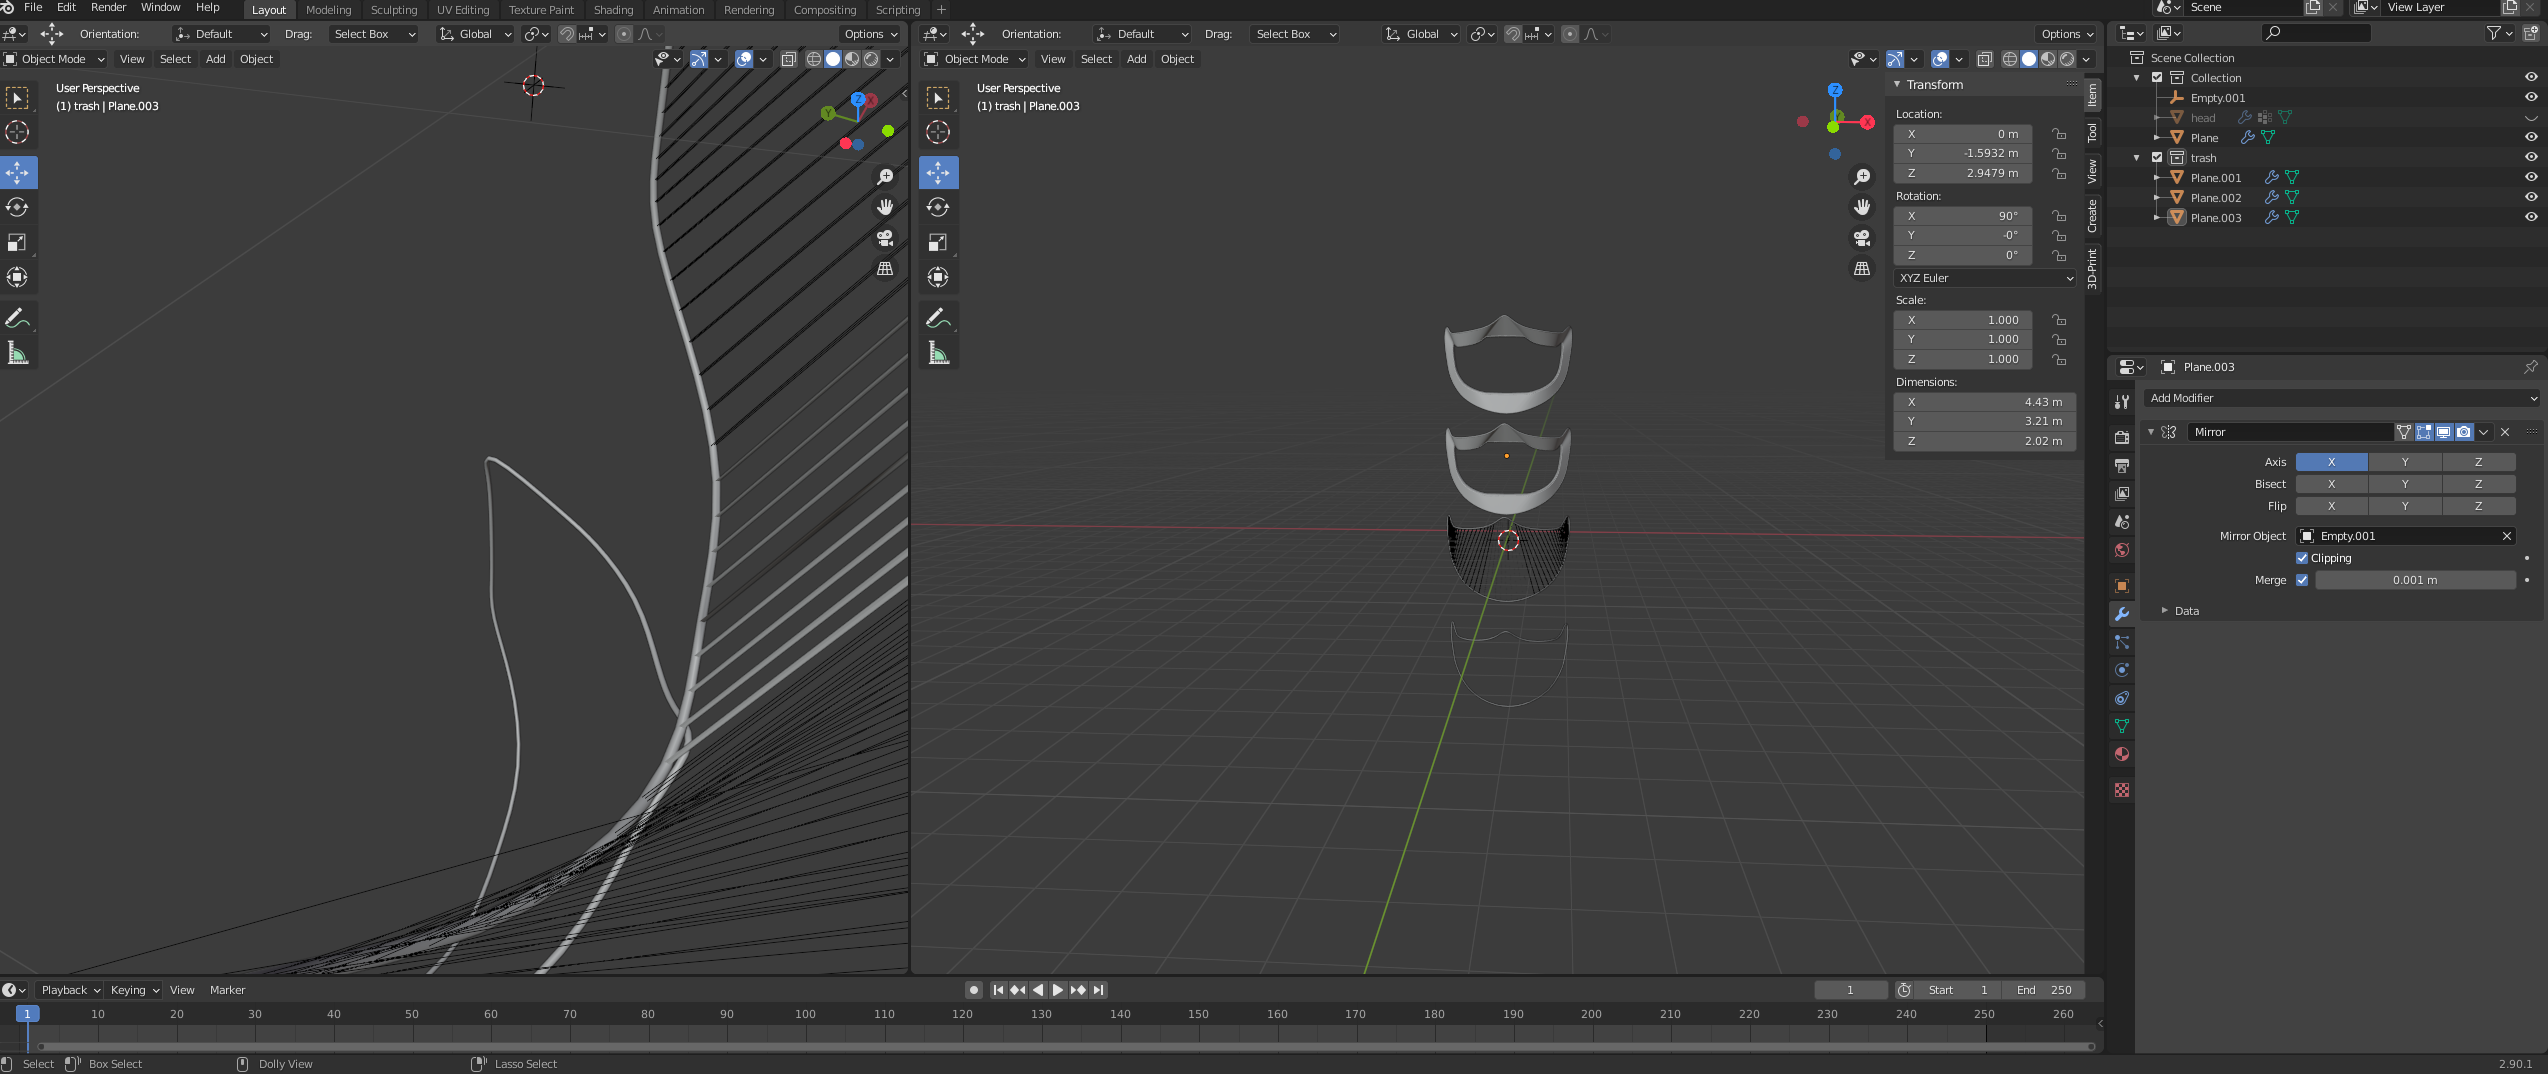Select the Rotate tool in left viewport

(17, 208)
